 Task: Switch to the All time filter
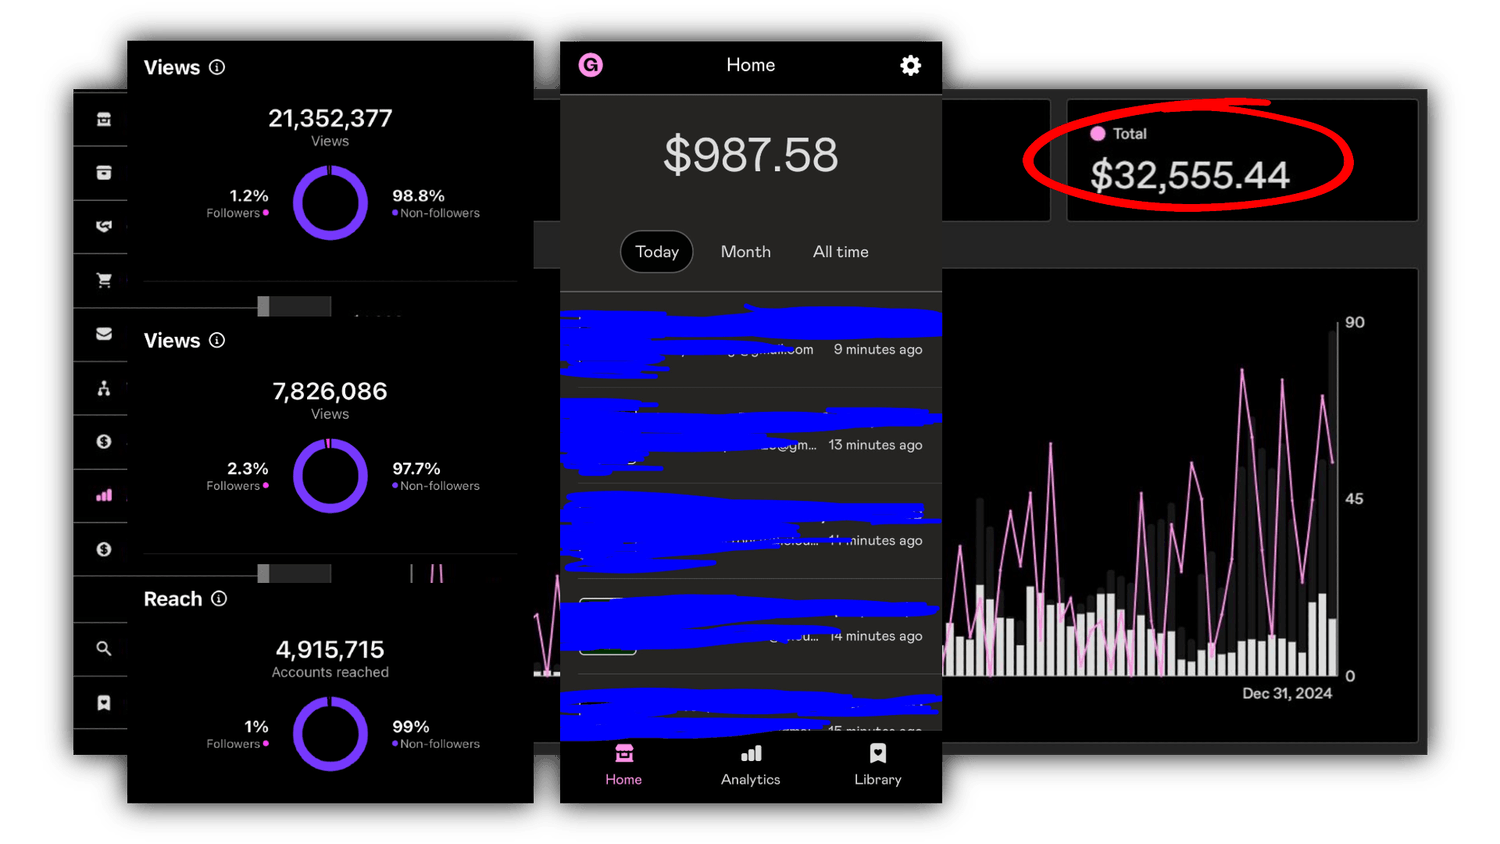[x=840, y=252]
